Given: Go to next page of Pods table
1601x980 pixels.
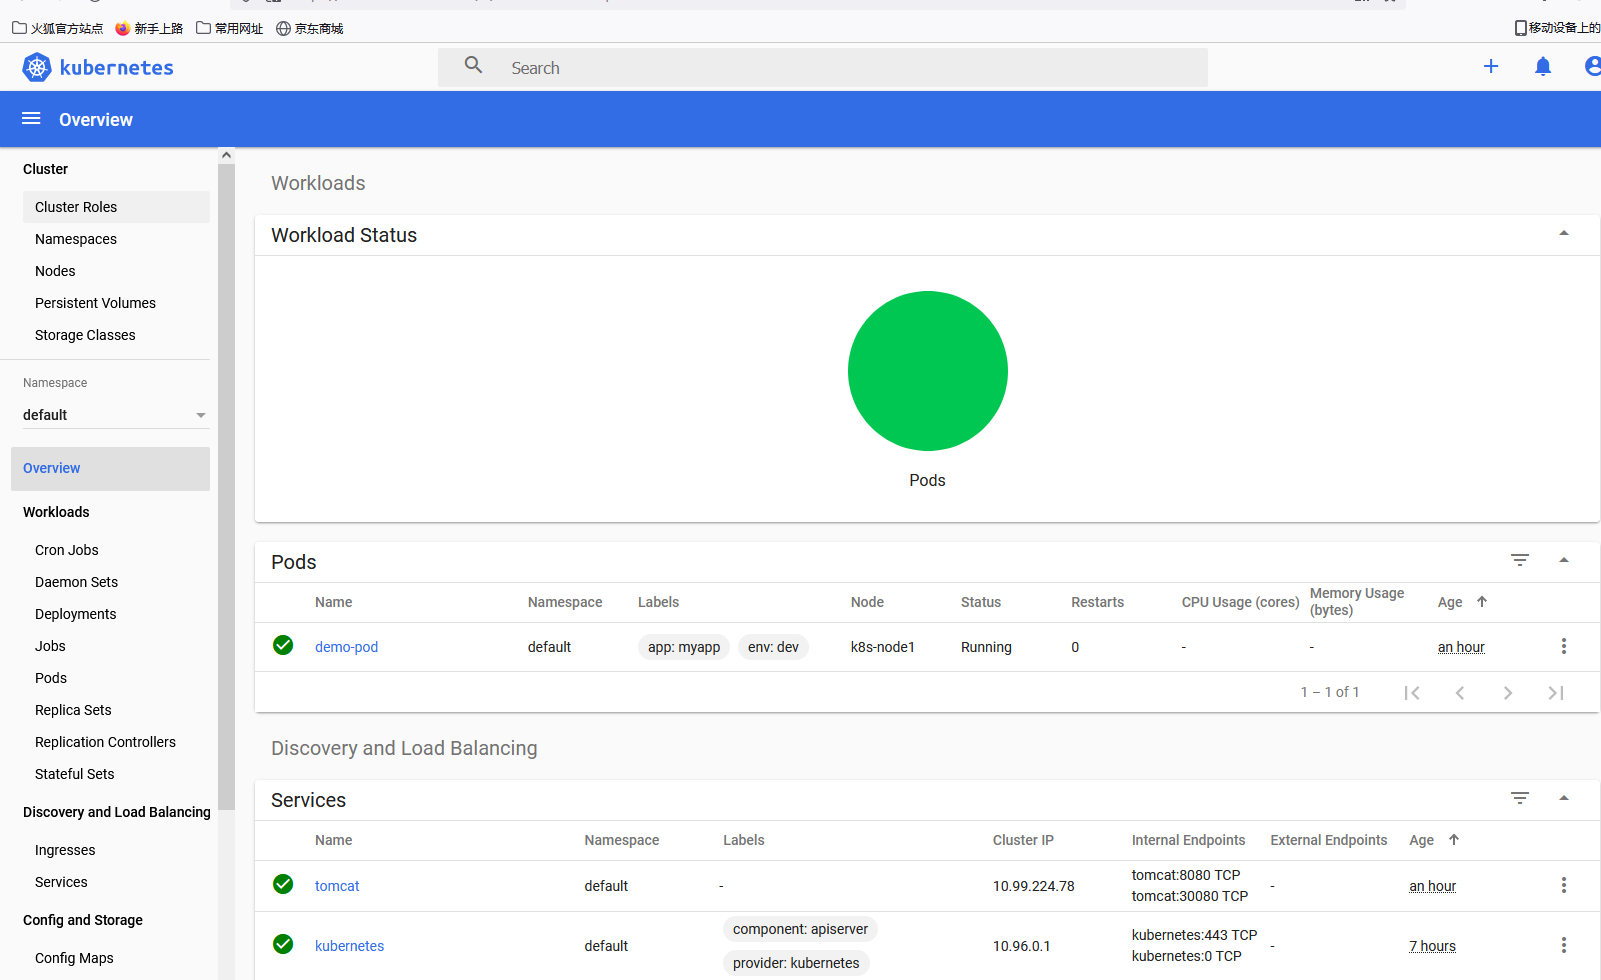Looking at the screenshot, I should coord(1508,693).
